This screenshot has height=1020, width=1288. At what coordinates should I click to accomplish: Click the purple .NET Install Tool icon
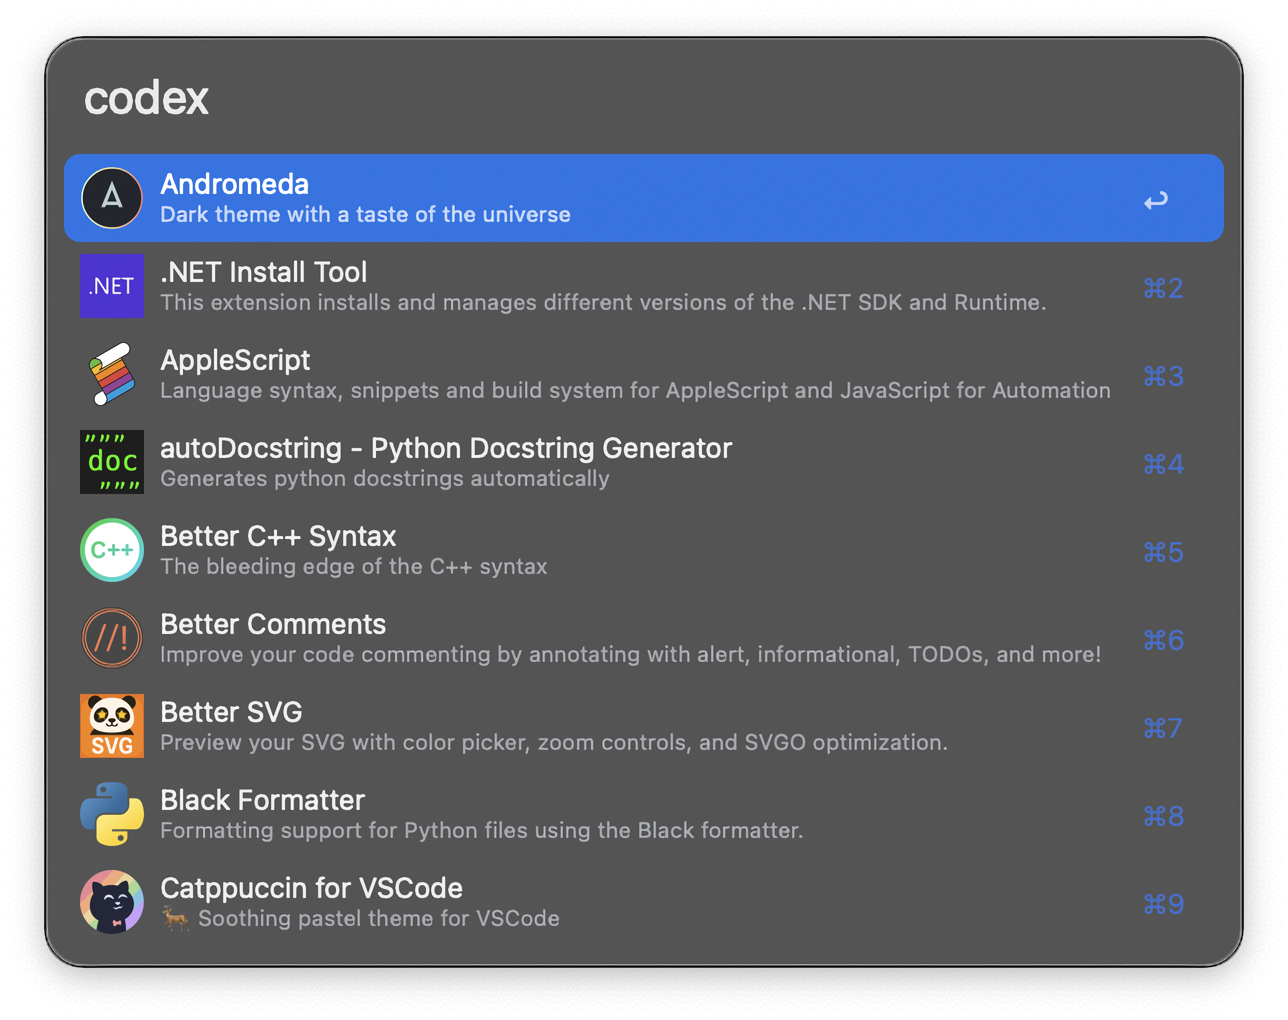(x=112, y=285)
